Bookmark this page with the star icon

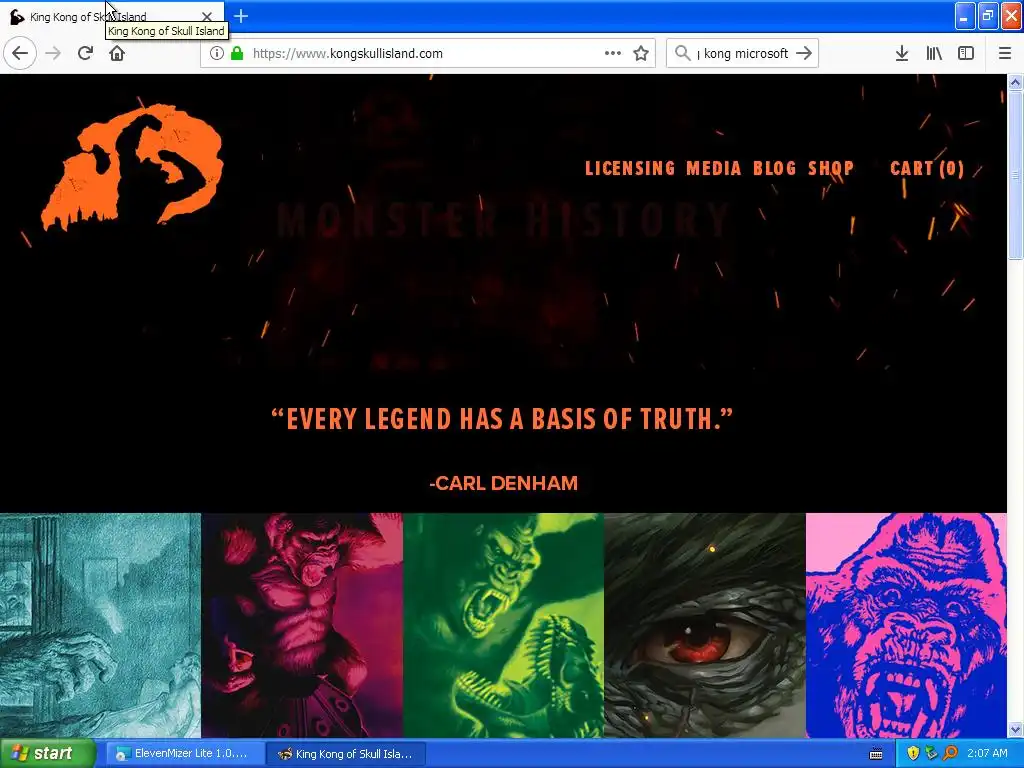click(641, 54)
